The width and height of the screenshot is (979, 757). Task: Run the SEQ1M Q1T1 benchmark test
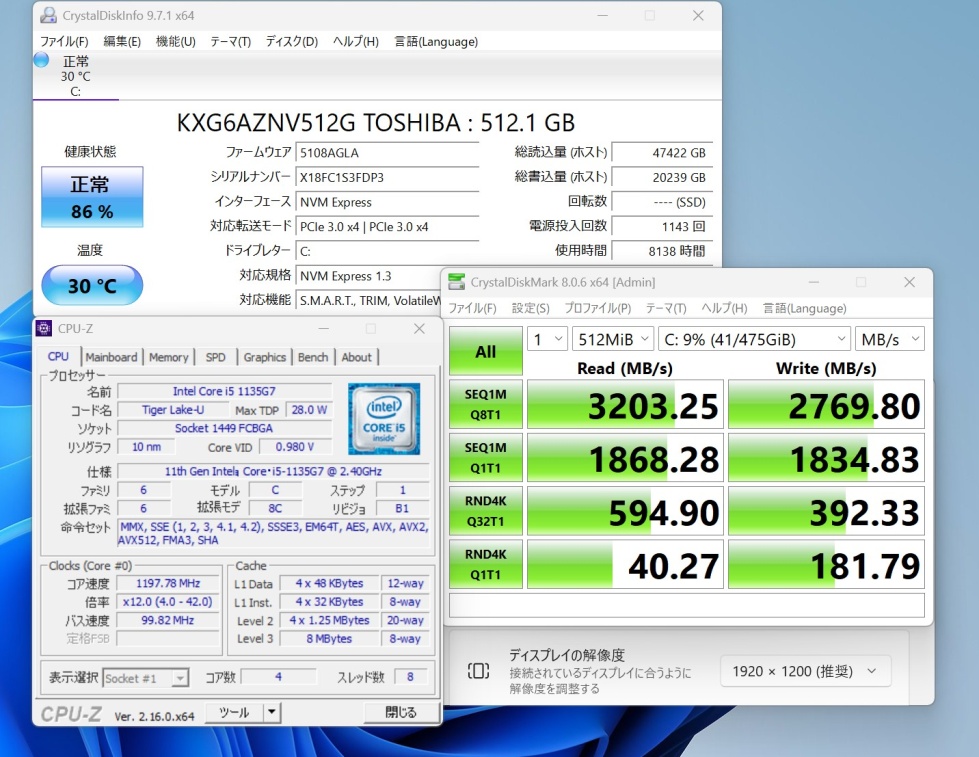pyautogui.click(x=486, y=458)
